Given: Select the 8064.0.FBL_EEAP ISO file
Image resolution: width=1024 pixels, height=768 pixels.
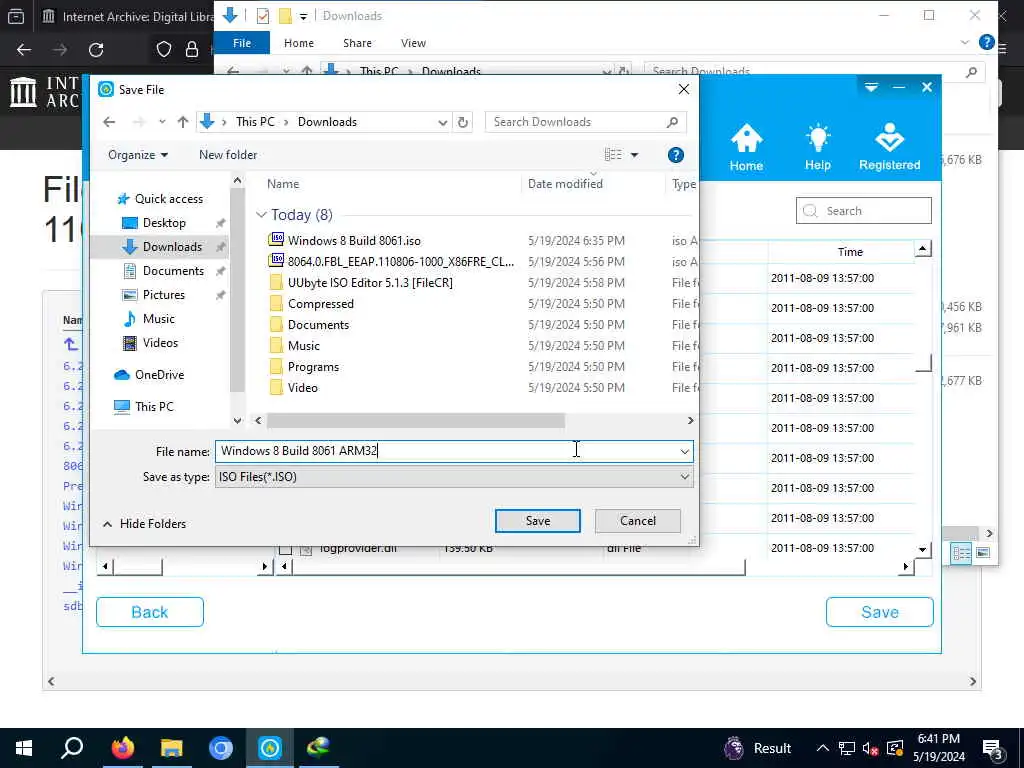Looking at the screenshot, I should point(400,261).
